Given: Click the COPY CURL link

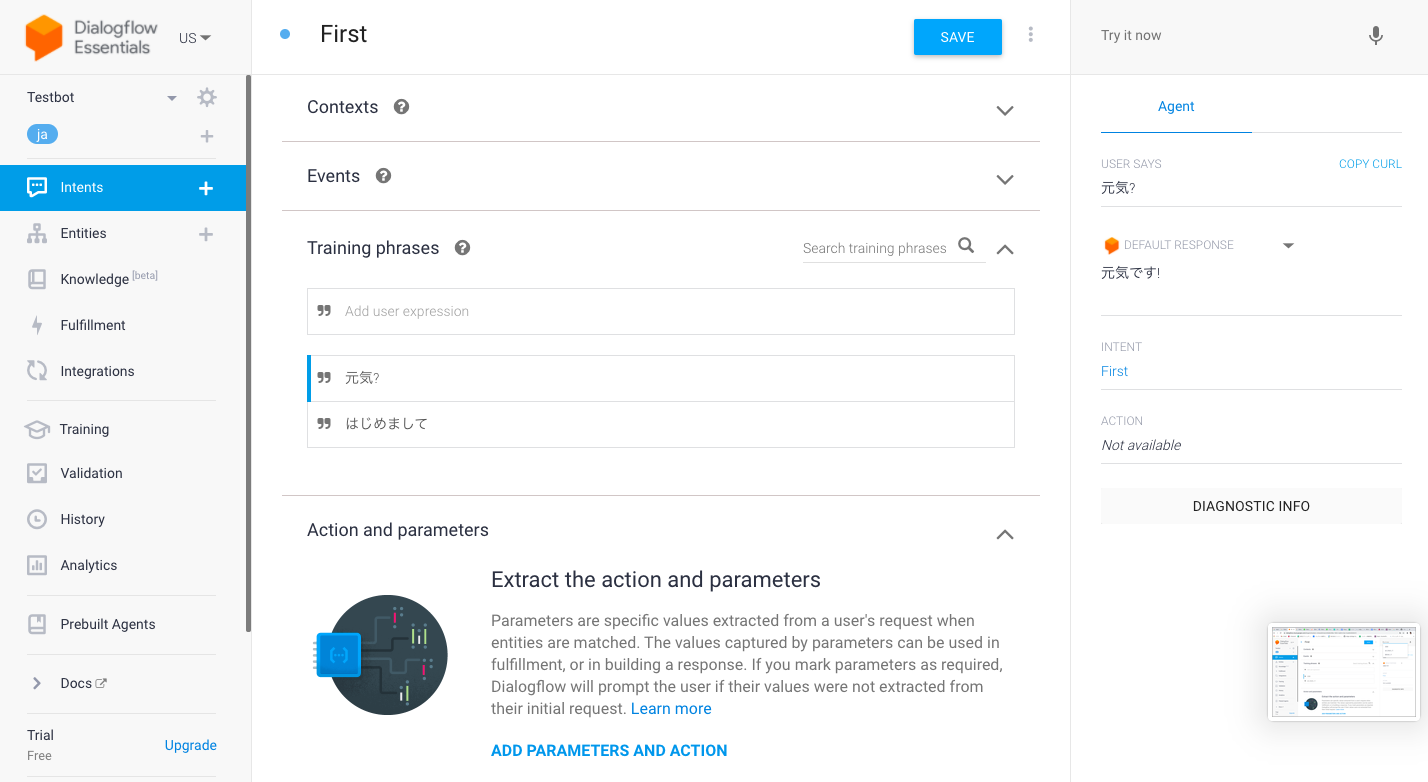Looking at the screenshot, I should coord(1370,163).
